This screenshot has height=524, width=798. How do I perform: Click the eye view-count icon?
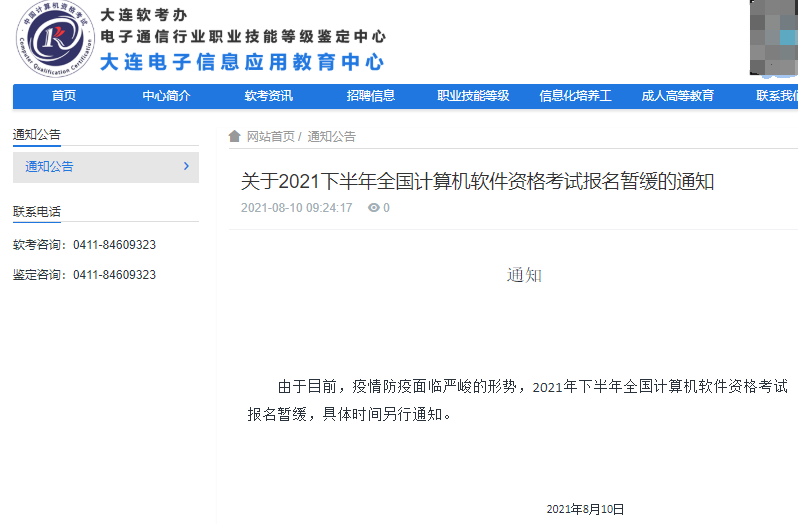coord(373,208)
